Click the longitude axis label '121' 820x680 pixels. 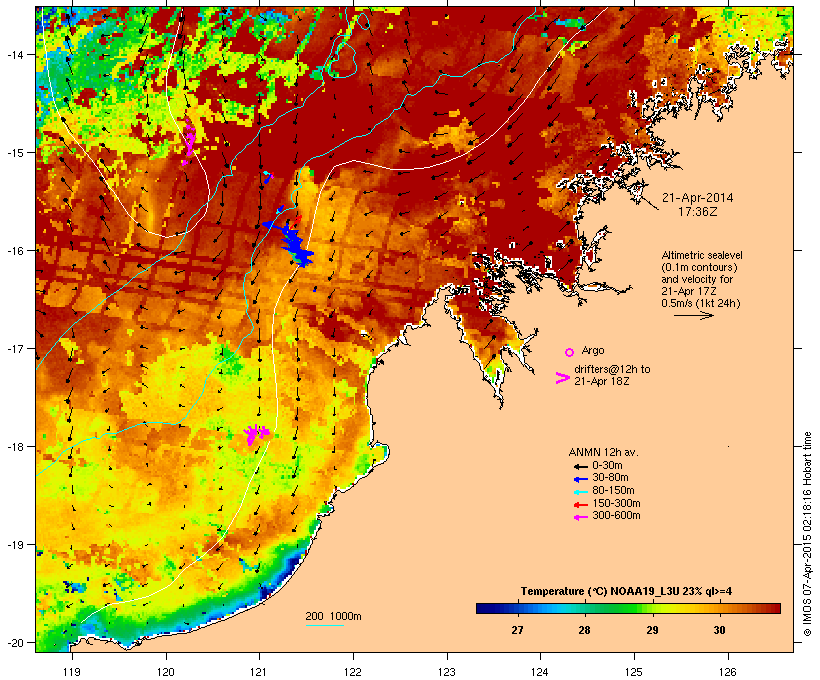(x=259, y=672)
